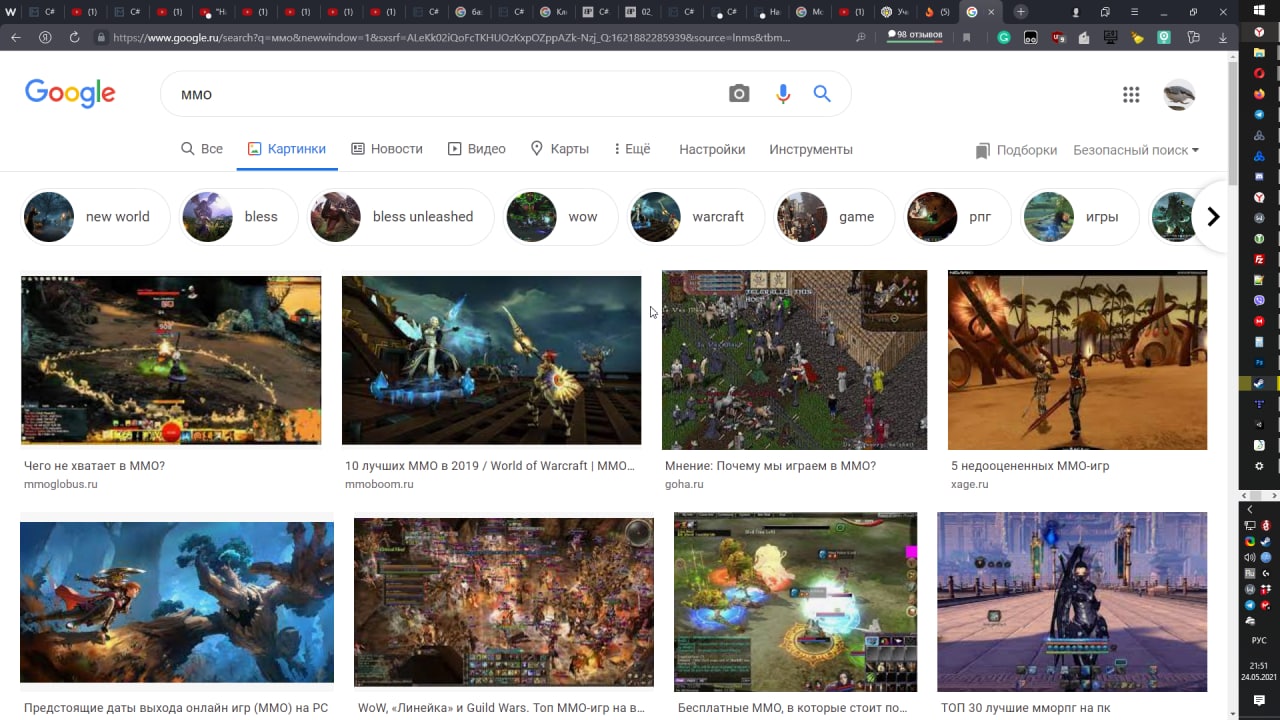This screenshot has width=1280, height=720.
Task: Open FileZilla from the taskbar
Action: pos(1259,259)
